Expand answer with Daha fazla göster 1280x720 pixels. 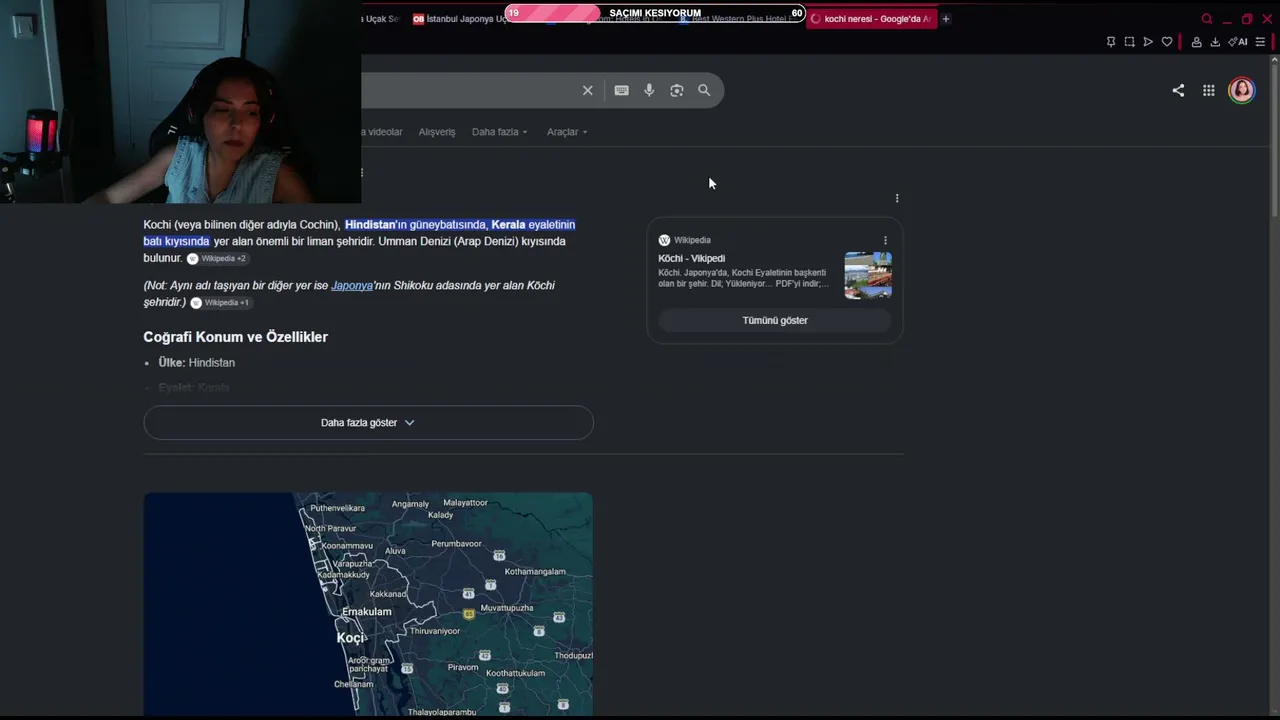coord(368,423)
